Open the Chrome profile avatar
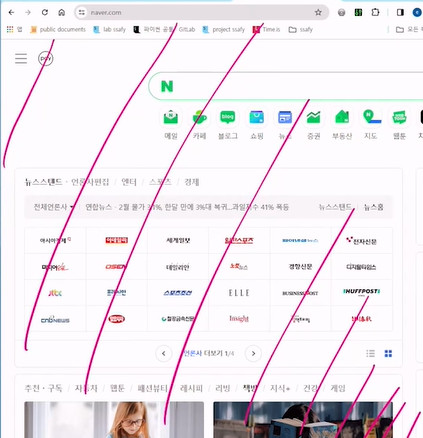This screenshot has width=423, height=438. pos(417,13)
